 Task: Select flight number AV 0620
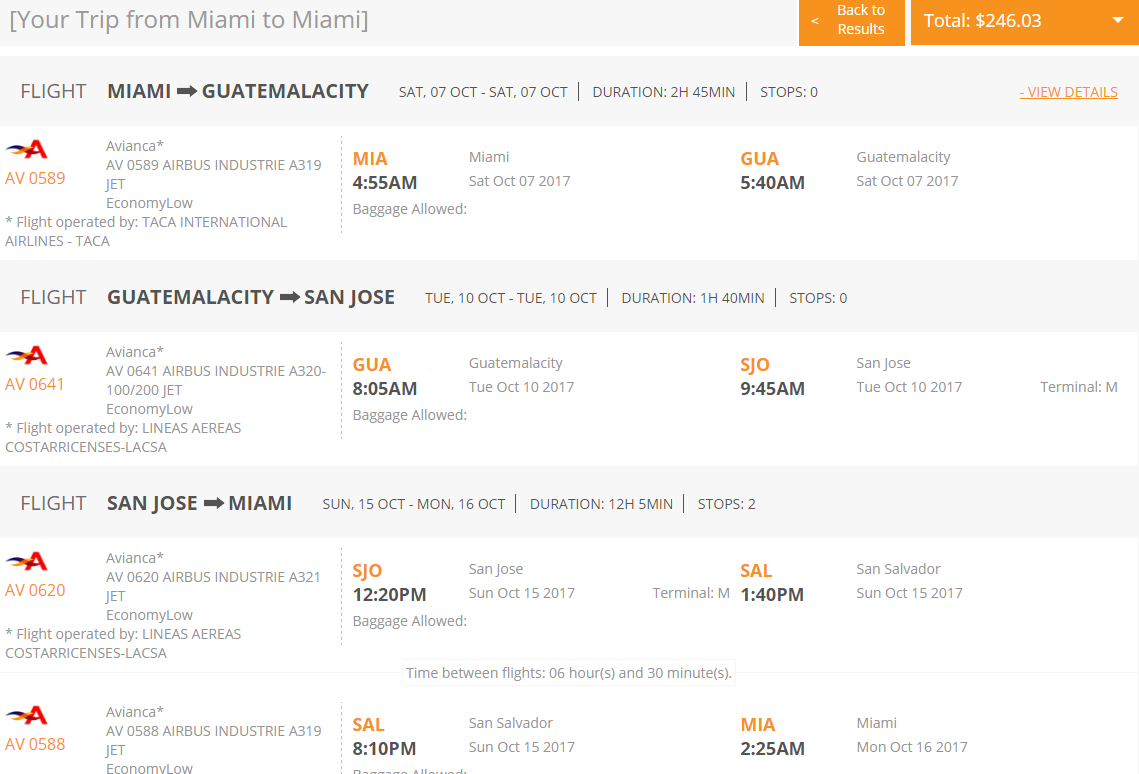click(35, 591)
